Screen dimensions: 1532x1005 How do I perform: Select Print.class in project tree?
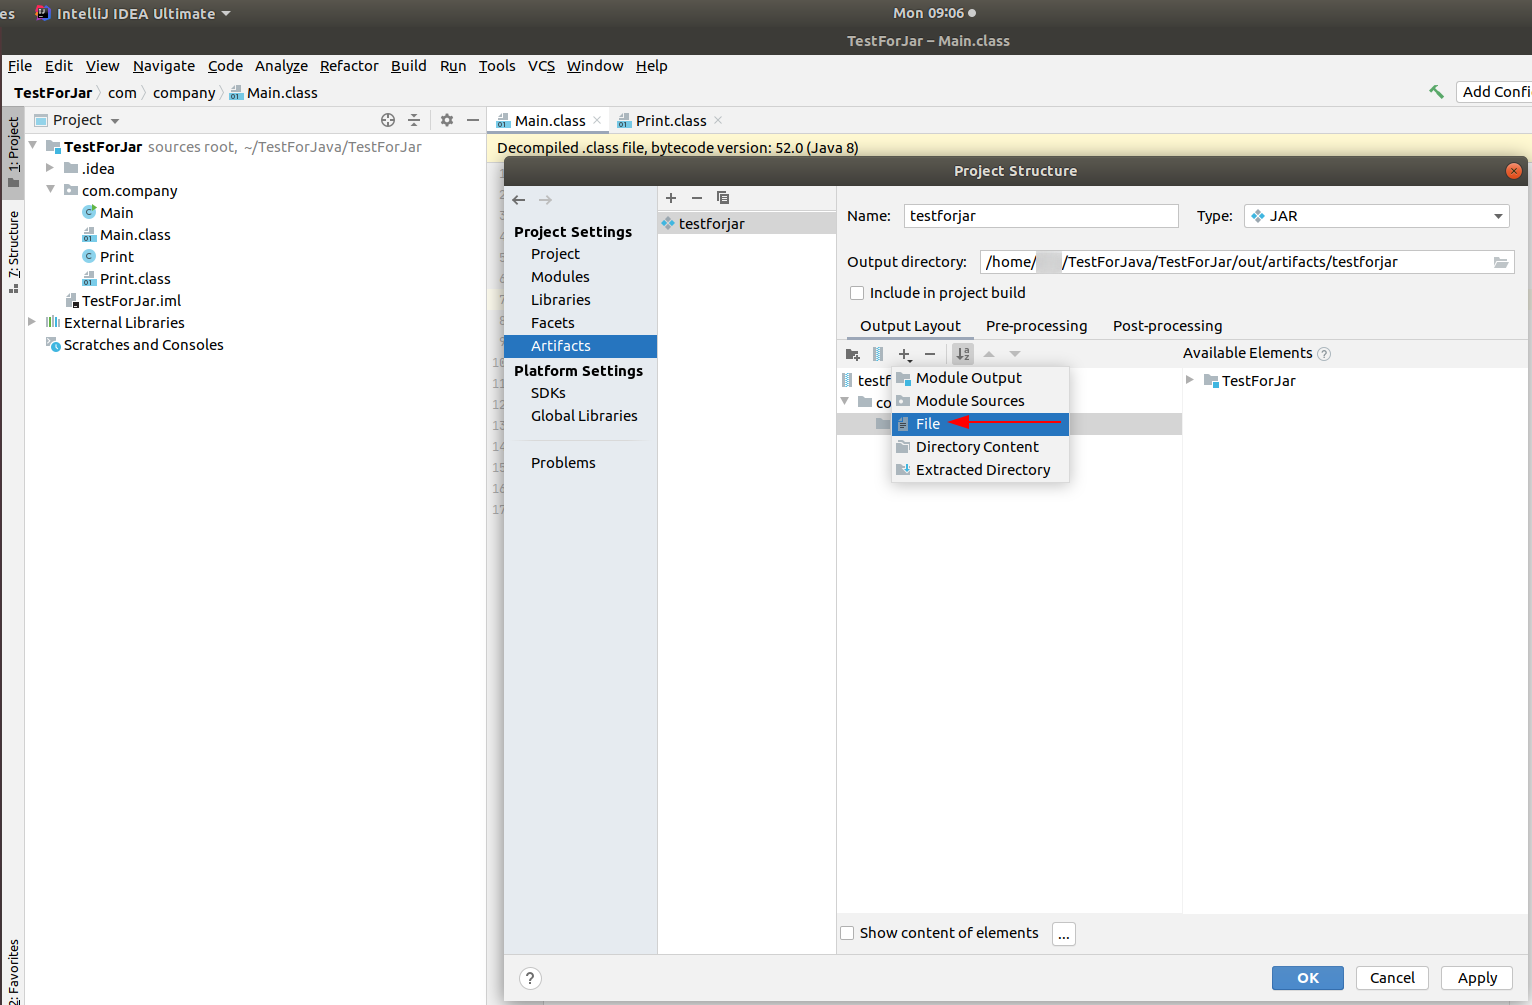point(135,279)
